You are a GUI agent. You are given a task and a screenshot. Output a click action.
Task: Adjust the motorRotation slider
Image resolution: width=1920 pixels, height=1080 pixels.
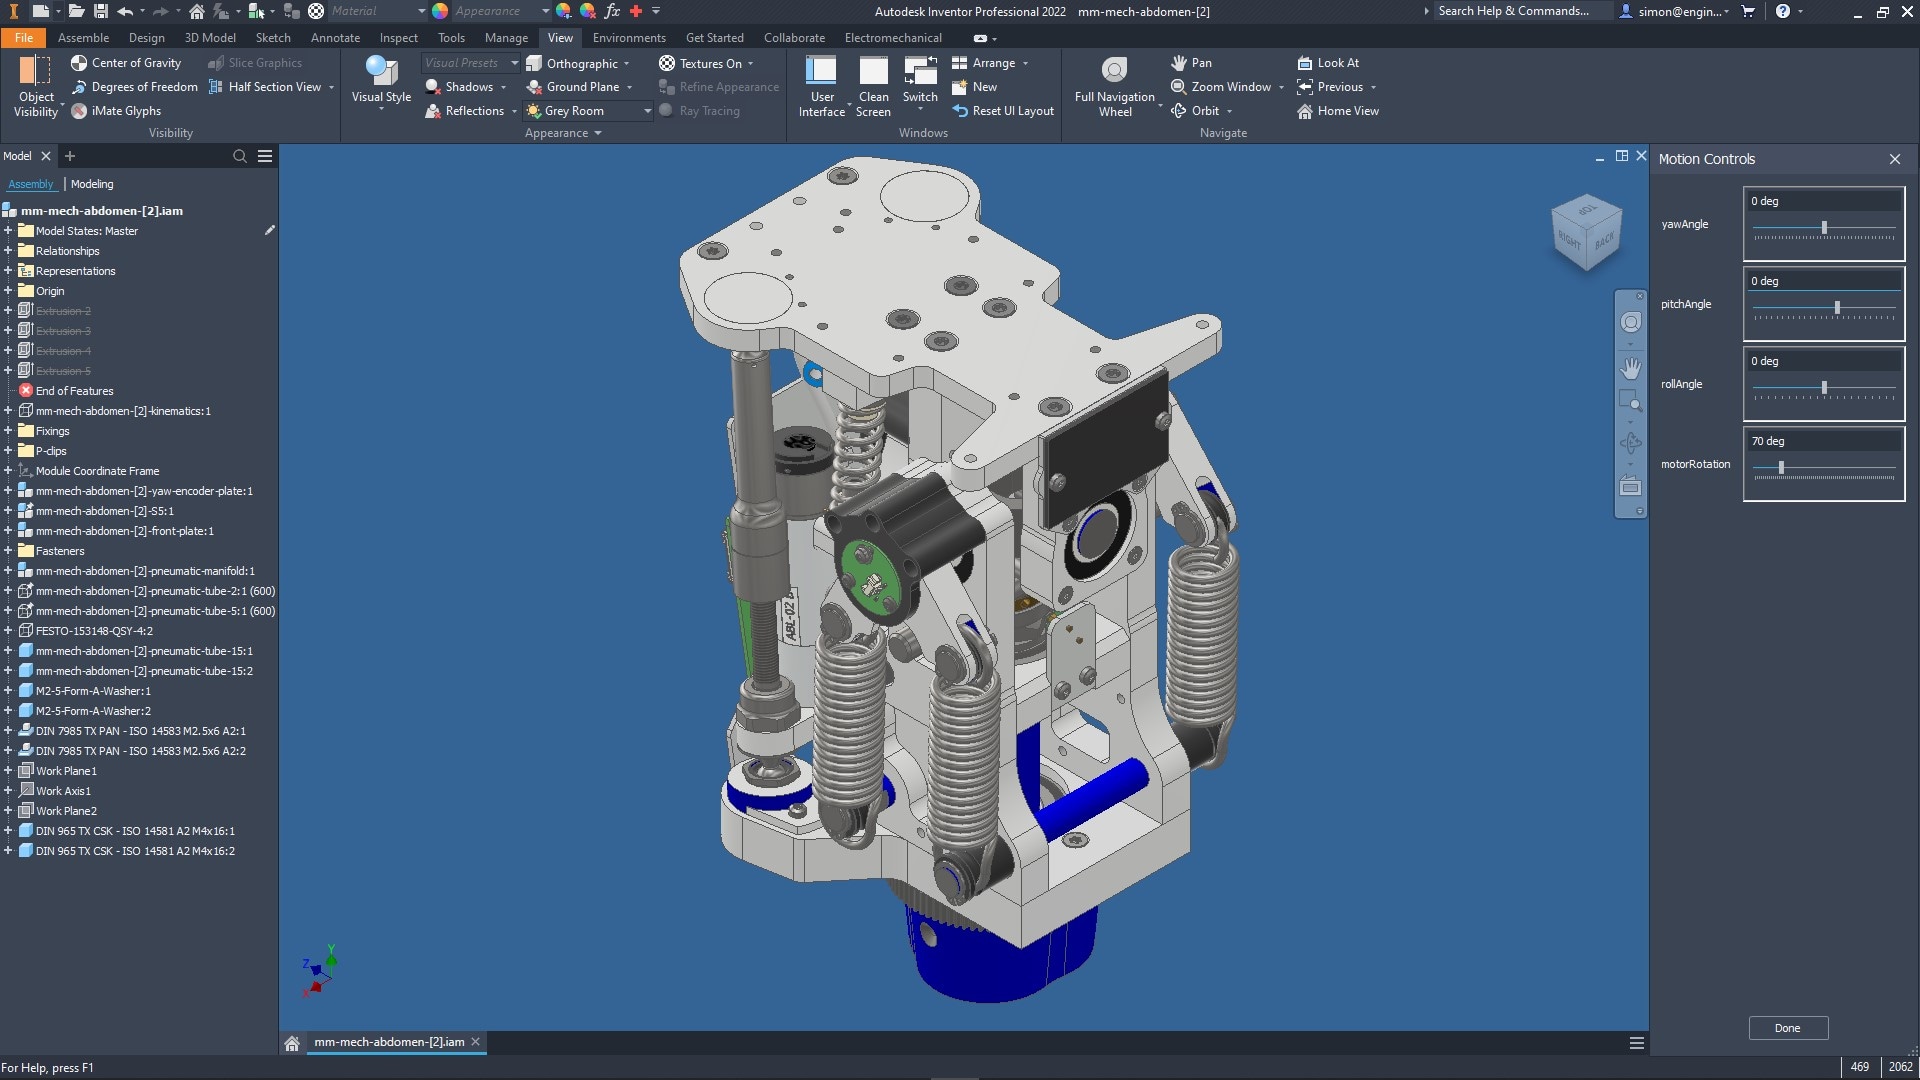(x=1781, y=468)
